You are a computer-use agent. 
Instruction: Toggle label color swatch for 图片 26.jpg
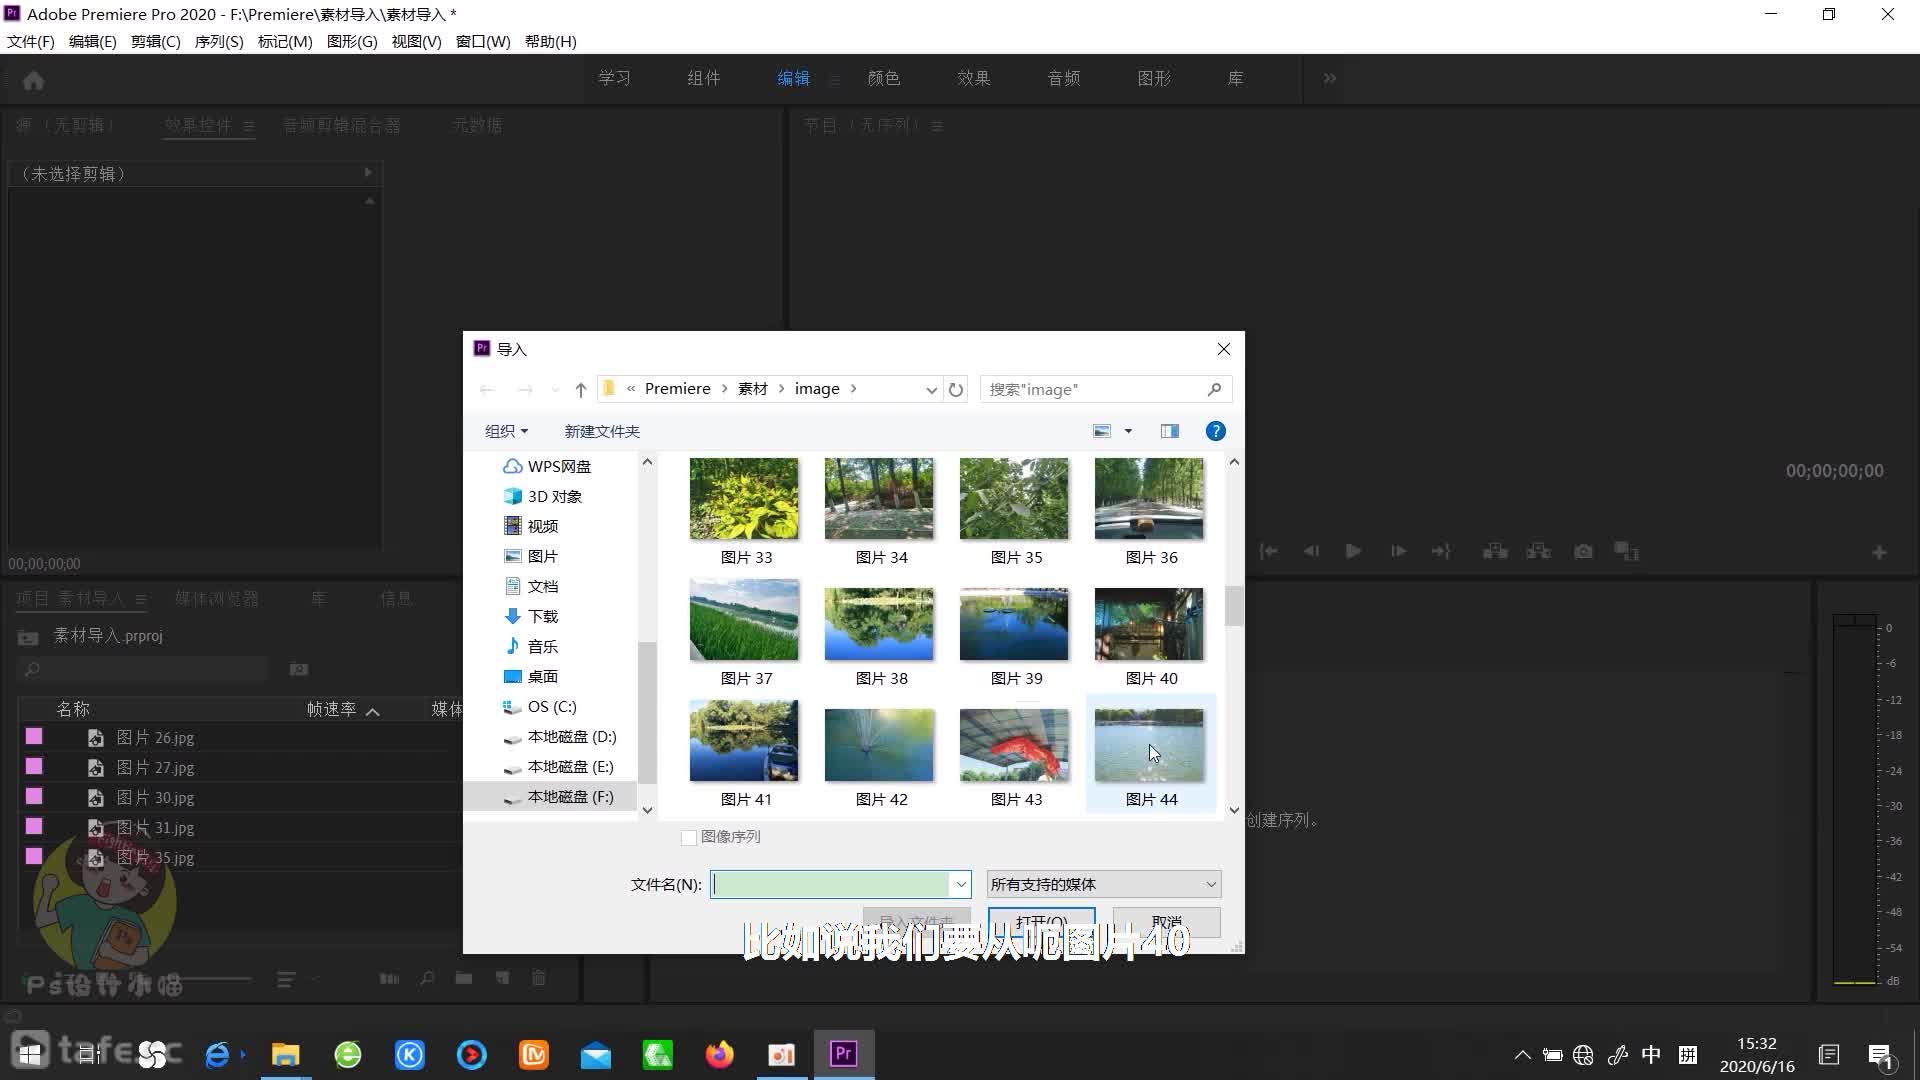[x=34, y=736]
